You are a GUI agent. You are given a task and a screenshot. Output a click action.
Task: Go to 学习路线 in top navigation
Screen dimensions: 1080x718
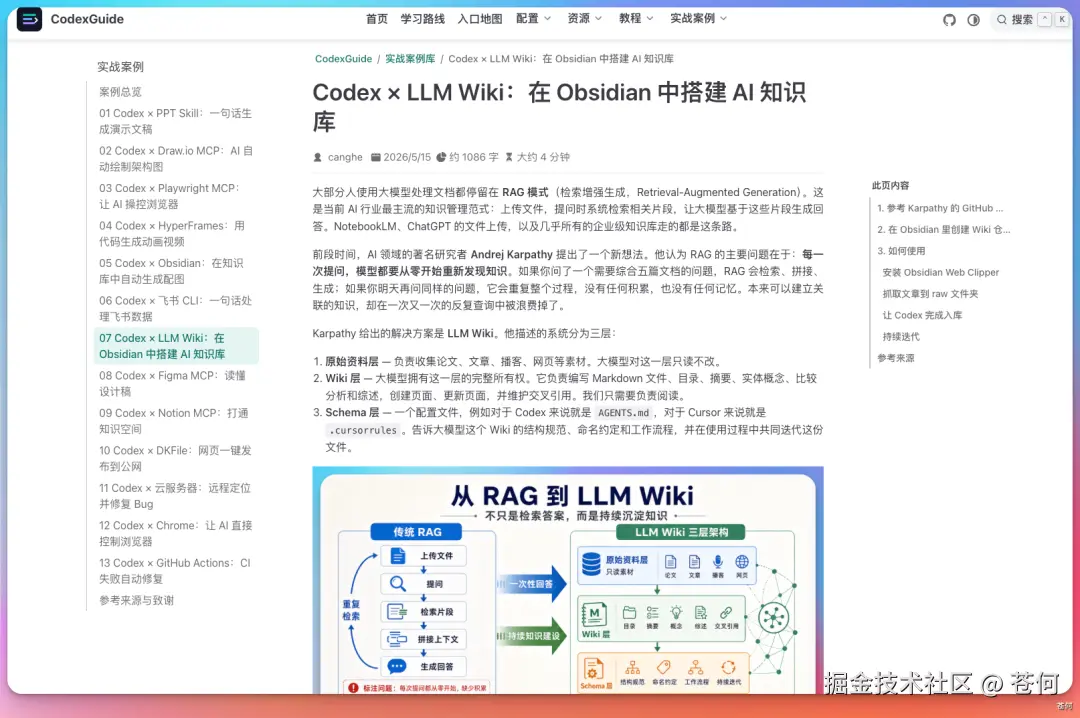[422, 19]
